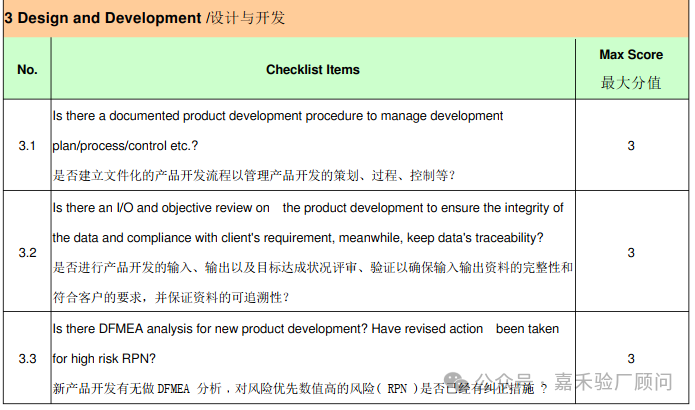Screen dimensions: 695x410
Task: Click the 'Checklist Items' column header
Action: [312, 70]
